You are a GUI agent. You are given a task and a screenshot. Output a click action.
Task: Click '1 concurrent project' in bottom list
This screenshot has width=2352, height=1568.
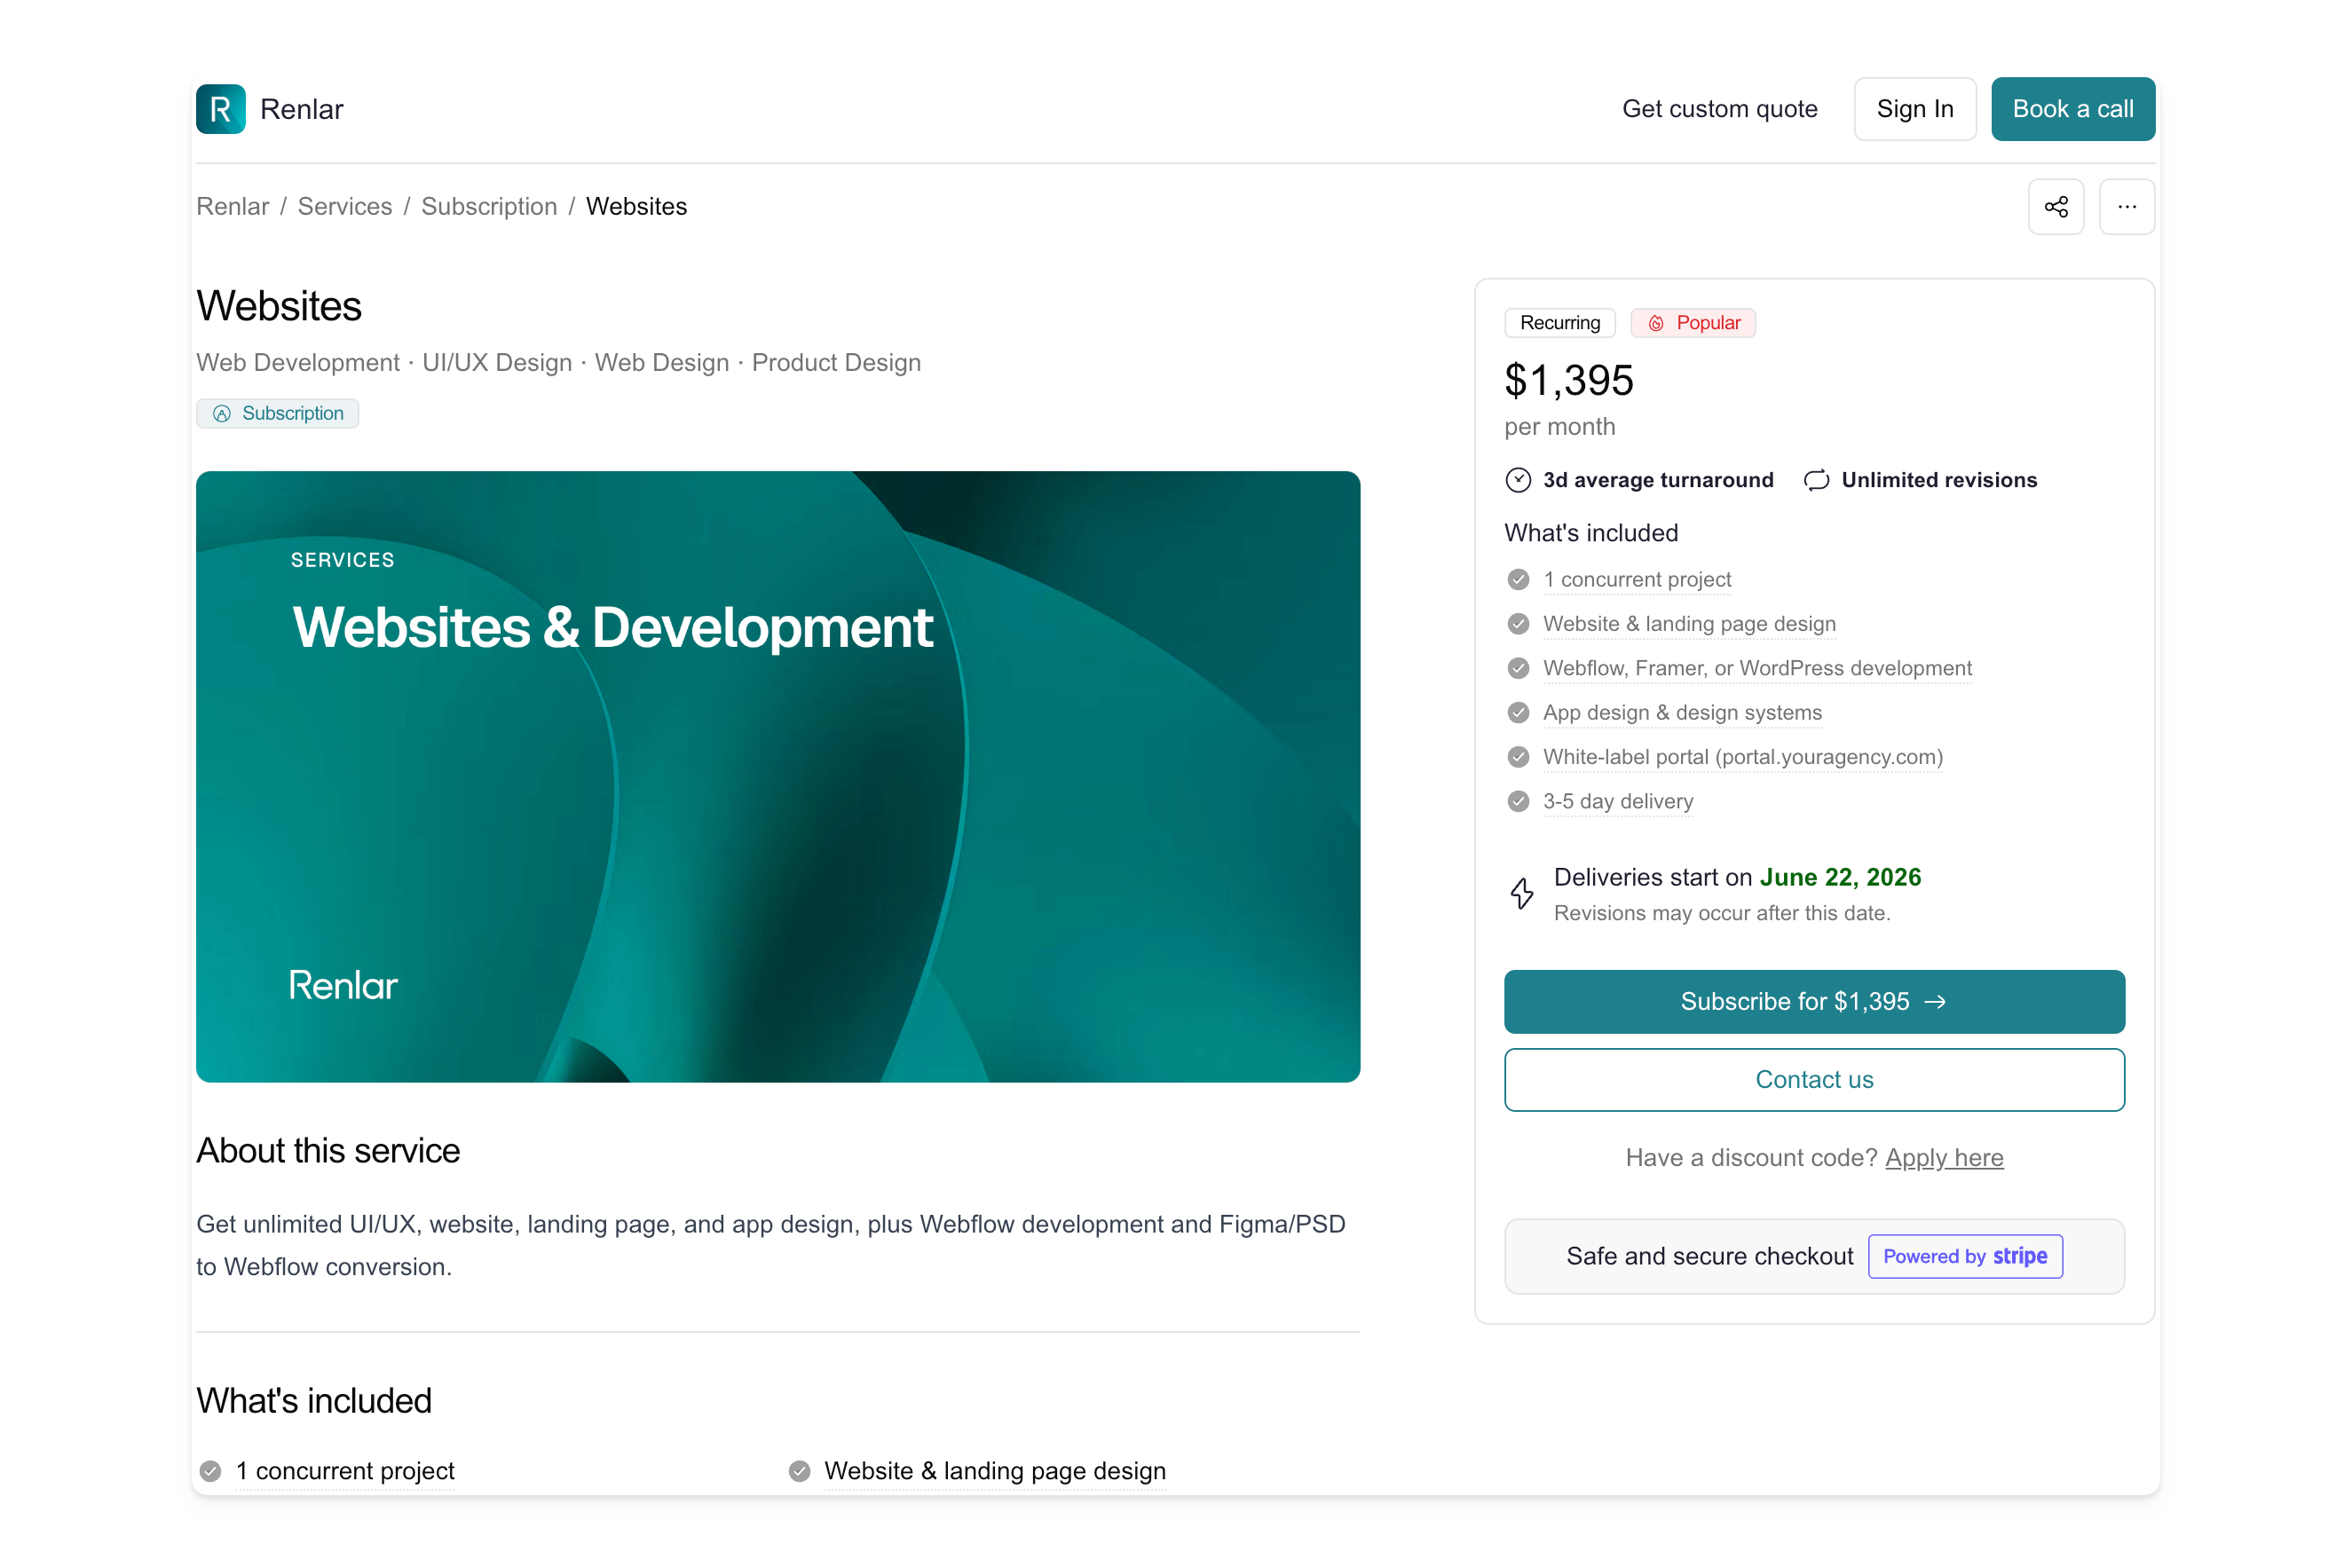pyautogui.click(x=345, y=1471)
